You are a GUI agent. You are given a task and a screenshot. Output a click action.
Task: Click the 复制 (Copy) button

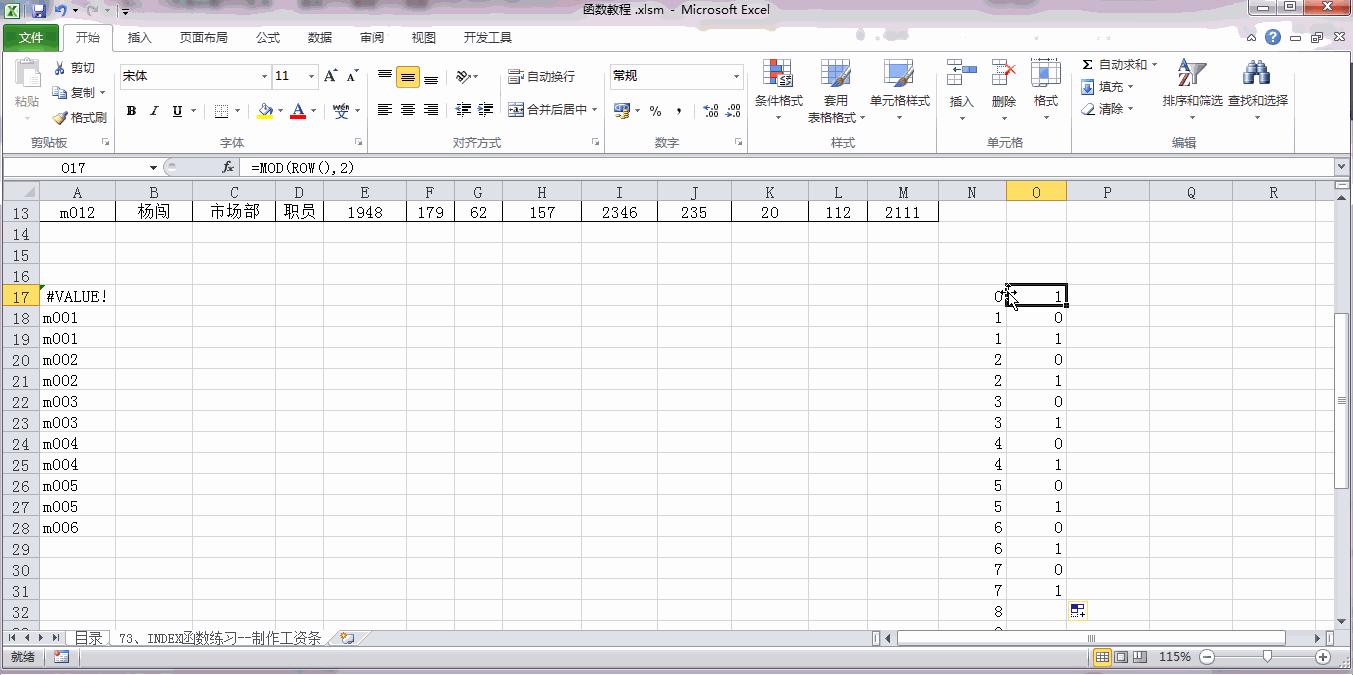pyautogui.click(x=78, y=92)
